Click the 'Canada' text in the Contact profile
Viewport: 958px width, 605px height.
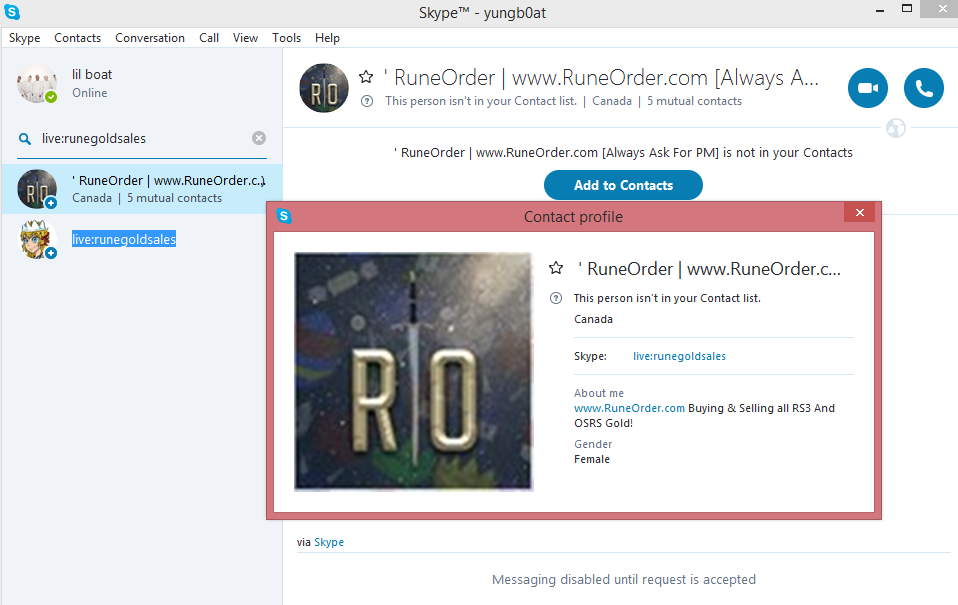pos(593,319)
